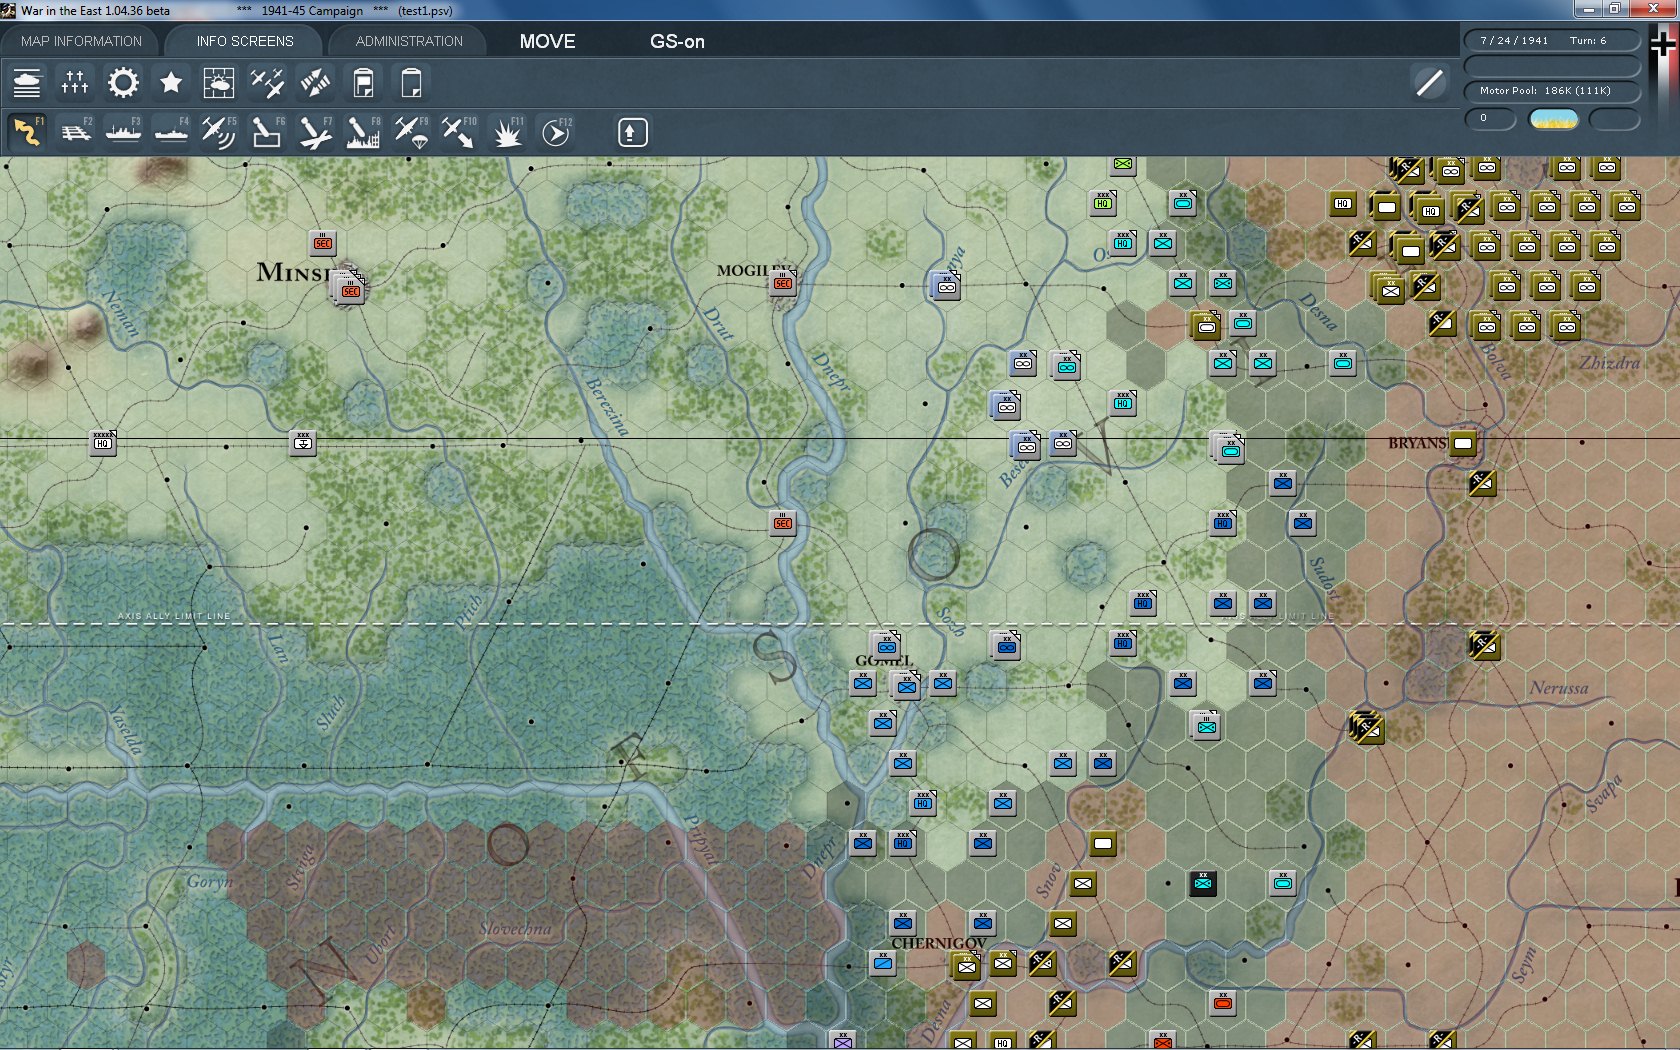Click the GS-on status label
The height and width of the screenshot is (1050, 1680).
point(677,41)
